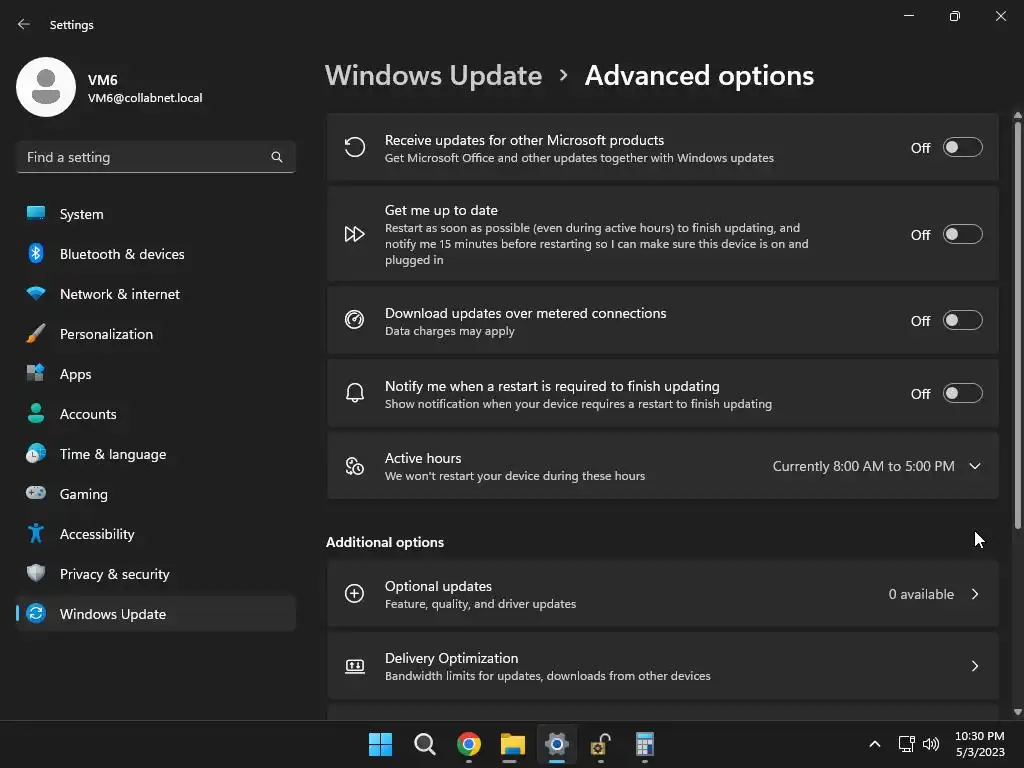
Task: Go back to Windows Update breadcrumb
Action: coord(434,76)
